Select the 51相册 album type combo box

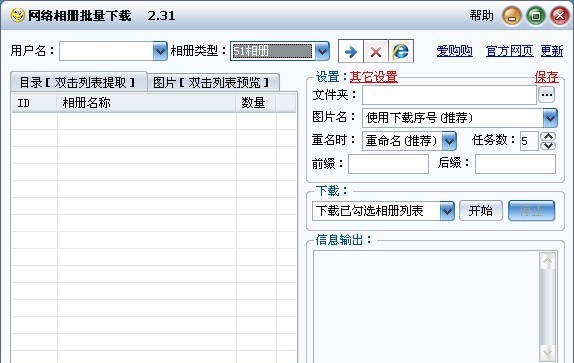pos(280,51)
